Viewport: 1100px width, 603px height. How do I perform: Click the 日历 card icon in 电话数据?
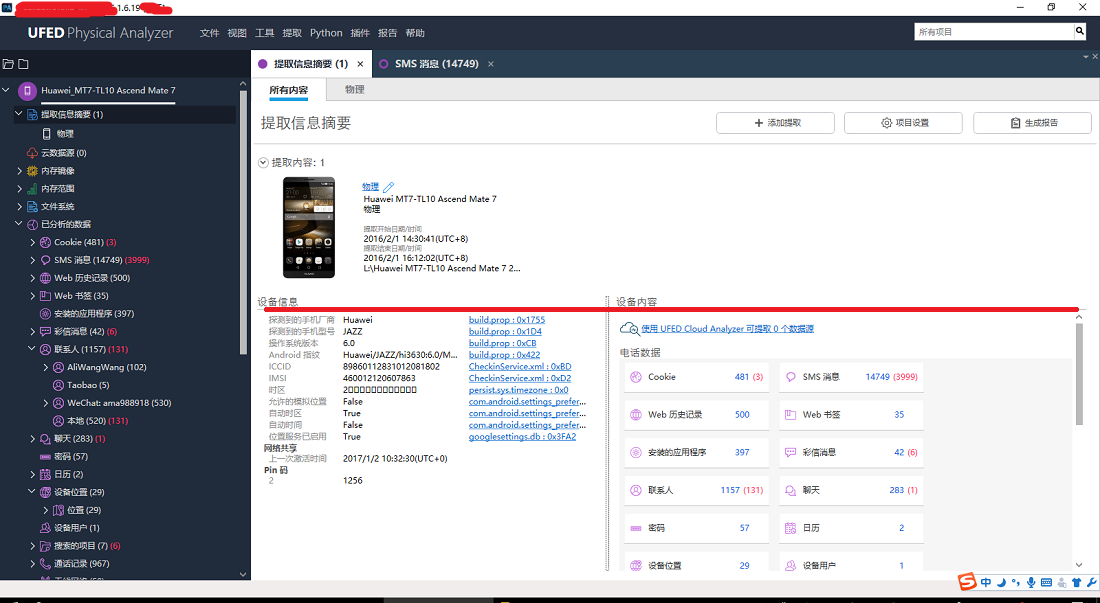click(x=791, y=528)
